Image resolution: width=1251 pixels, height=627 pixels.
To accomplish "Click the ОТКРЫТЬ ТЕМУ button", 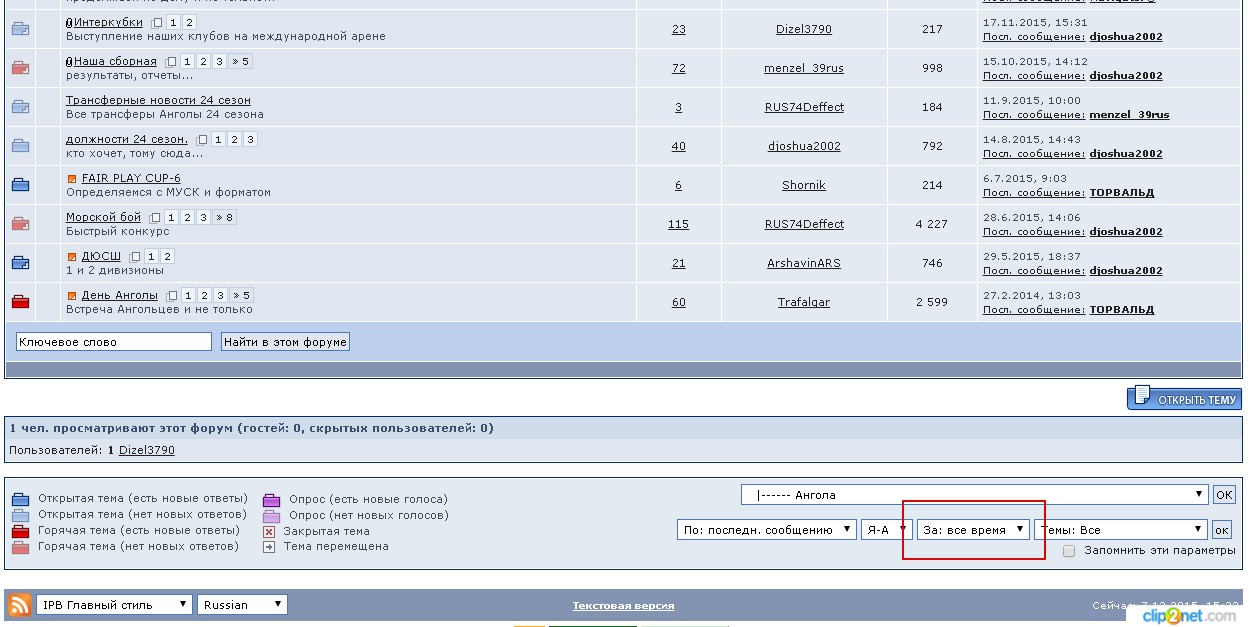I will coord(1185,399).
